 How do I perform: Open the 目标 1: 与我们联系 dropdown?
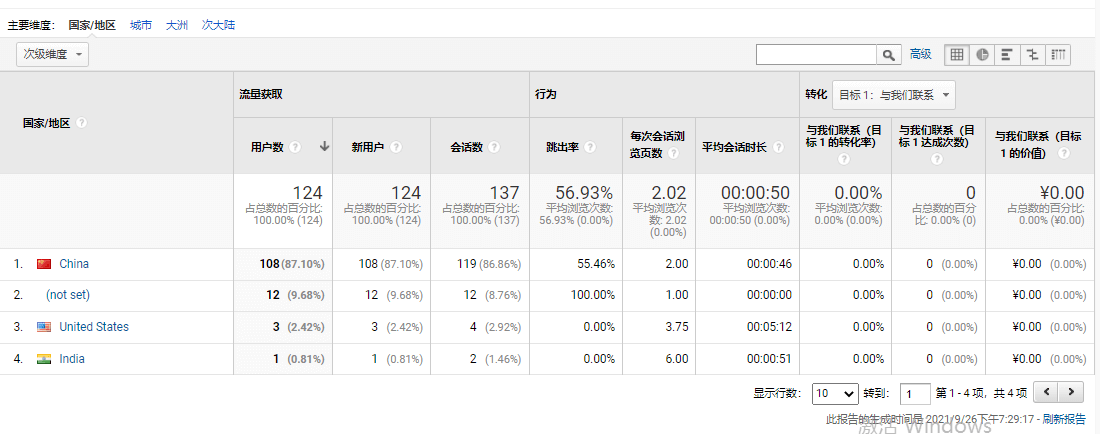point(894,95)
